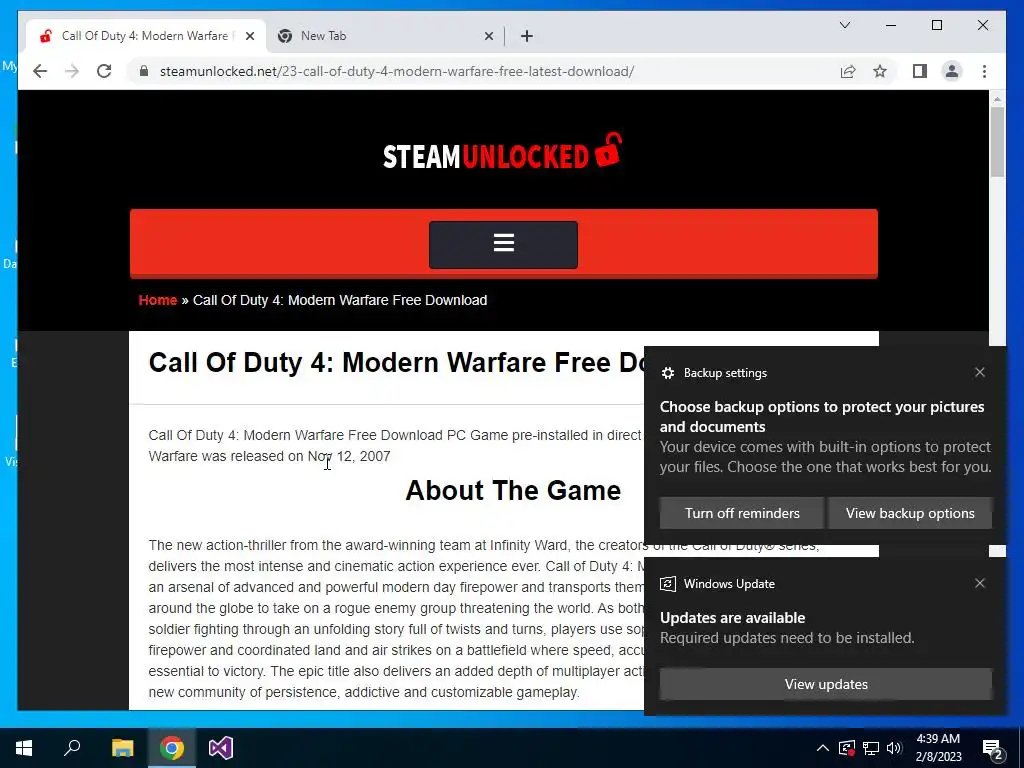The image size is (1024, 768).
Task: Click the page title Call Of Duty 4 heading
Action: coord(396,362)
